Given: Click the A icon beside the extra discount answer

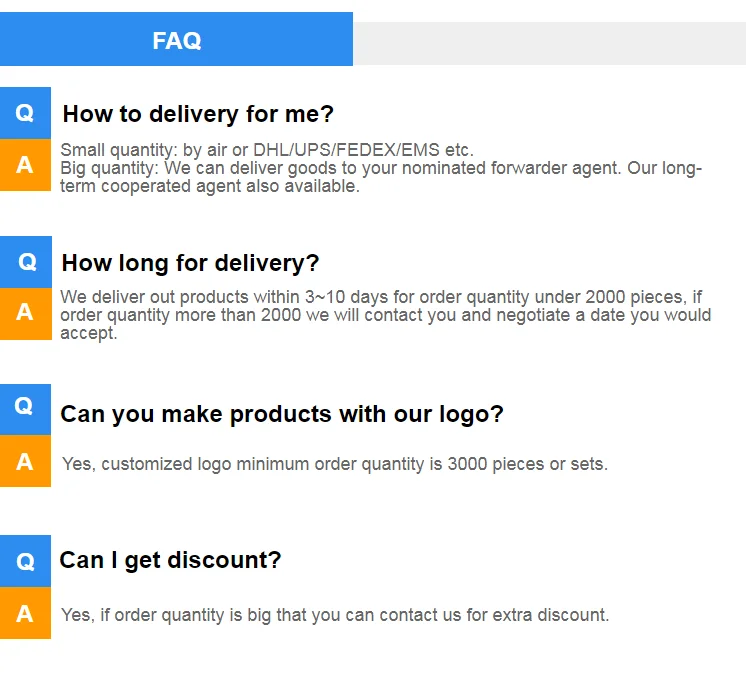Looking at the screenshot, I should (25, 613).
